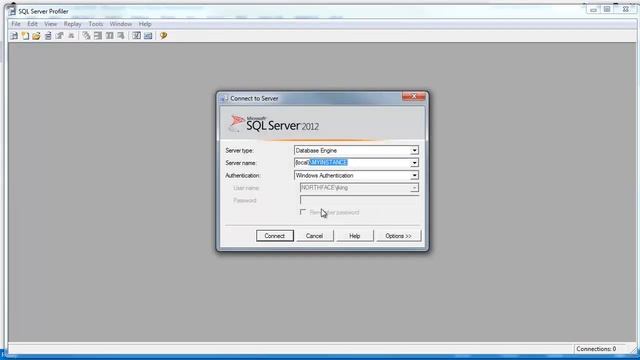This screenshot has width=640, height=360.
Task: Open the File menu
Action: [x=16, y=24]
